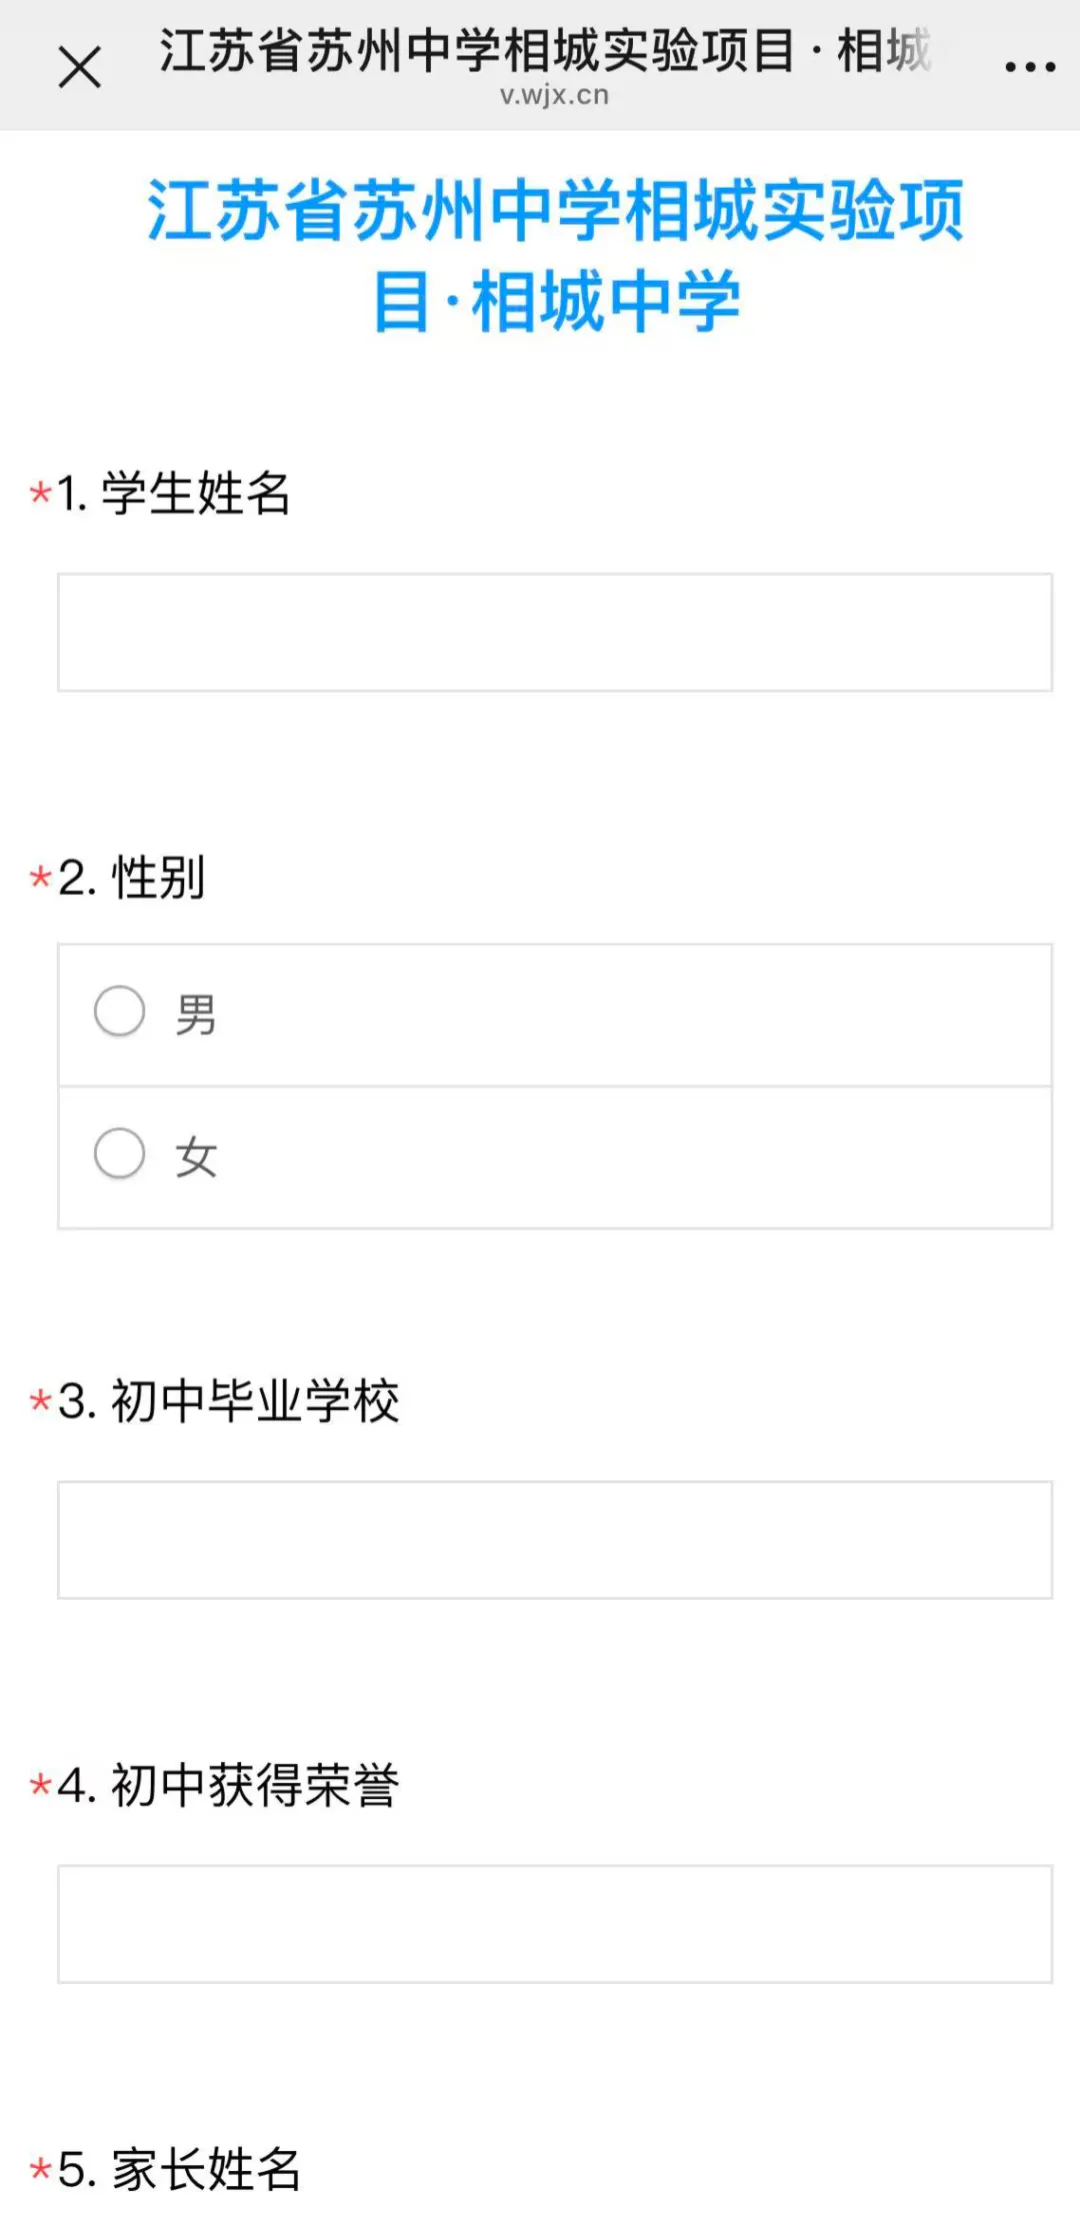Click the red asterisk beside question 1
Screen dimensions: 1080x2226
(x=40, y=492)
